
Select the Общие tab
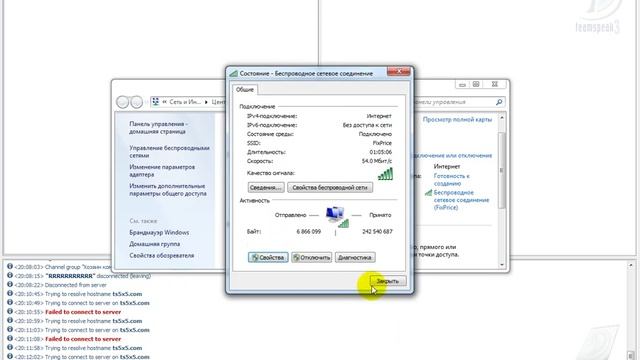(x=244, y=89)
